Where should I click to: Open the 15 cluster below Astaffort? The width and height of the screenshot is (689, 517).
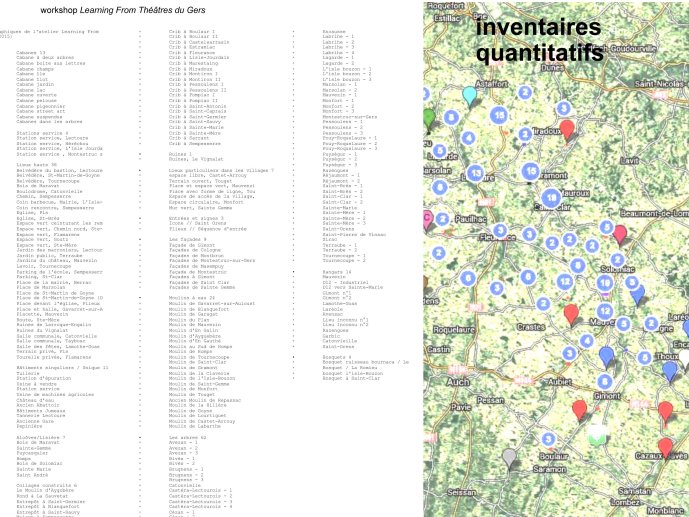click(x=499, y=116)
